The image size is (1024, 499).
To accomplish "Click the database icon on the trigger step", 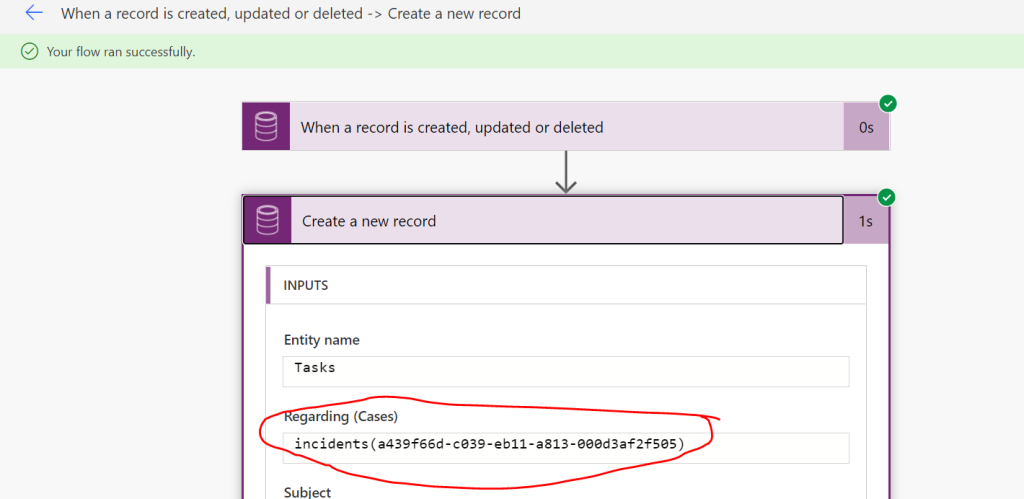I will (266, 127).
